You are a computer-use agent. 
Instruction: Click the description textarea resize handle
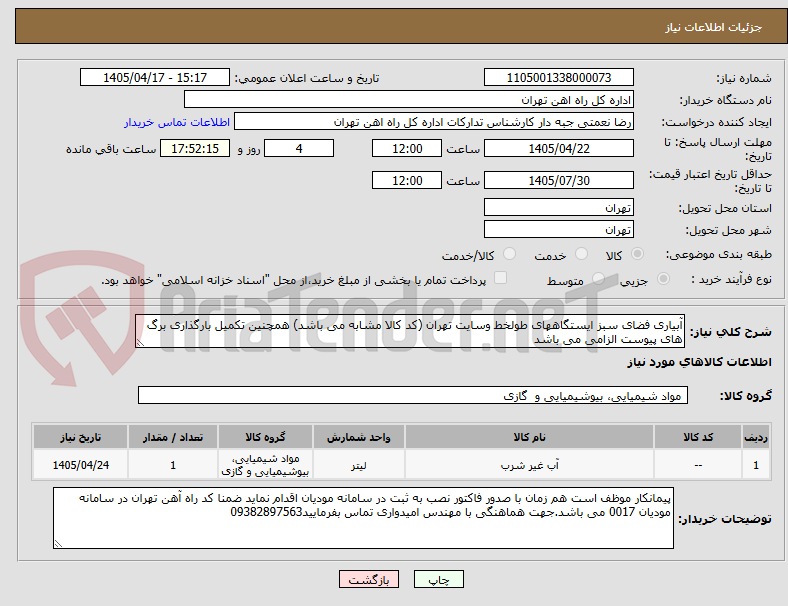tap(140, 343)
